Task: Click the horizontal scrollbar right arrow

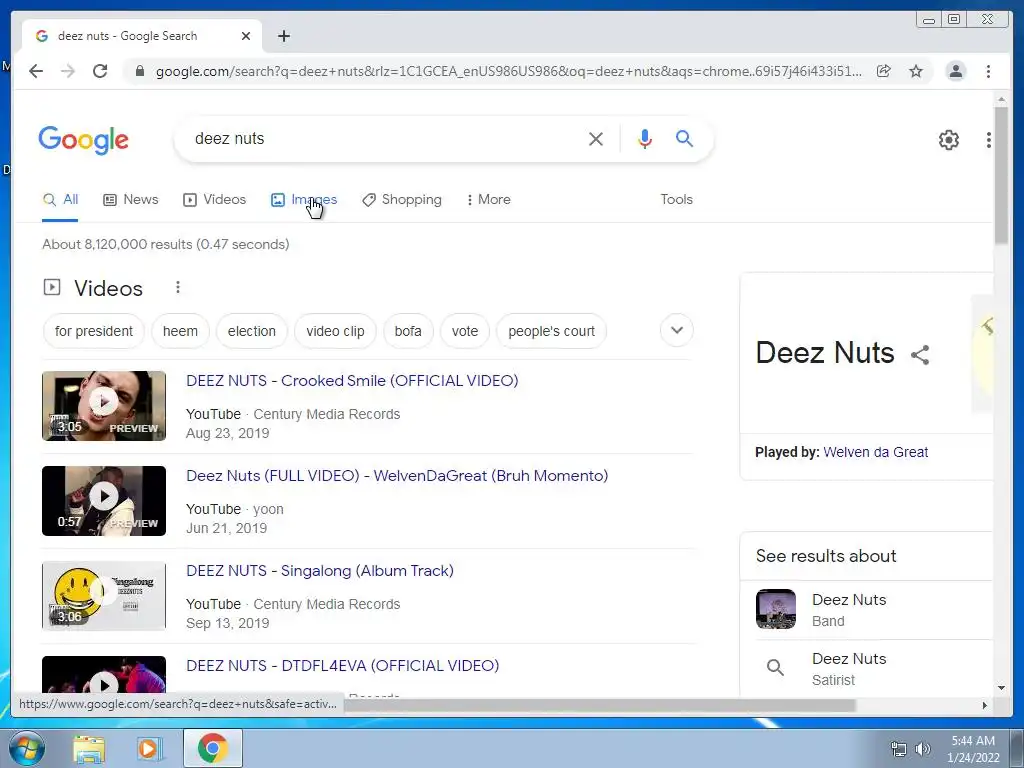Action: (985, 705)
